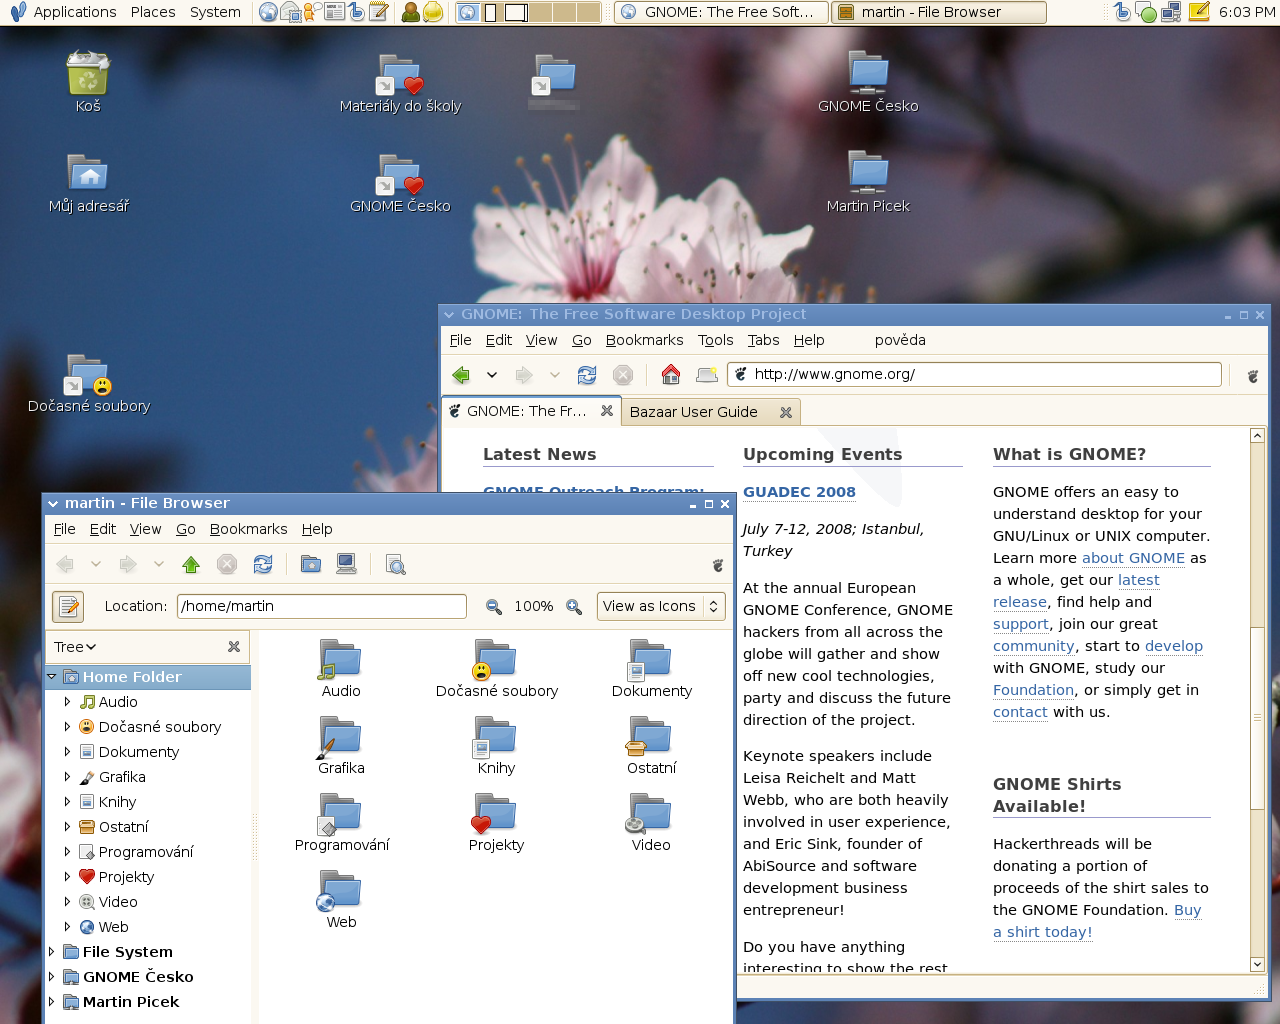Click the browser URL address field
Image resolution: width=1280 pixels, height=1024 pixels.
[x=974, y=375]
